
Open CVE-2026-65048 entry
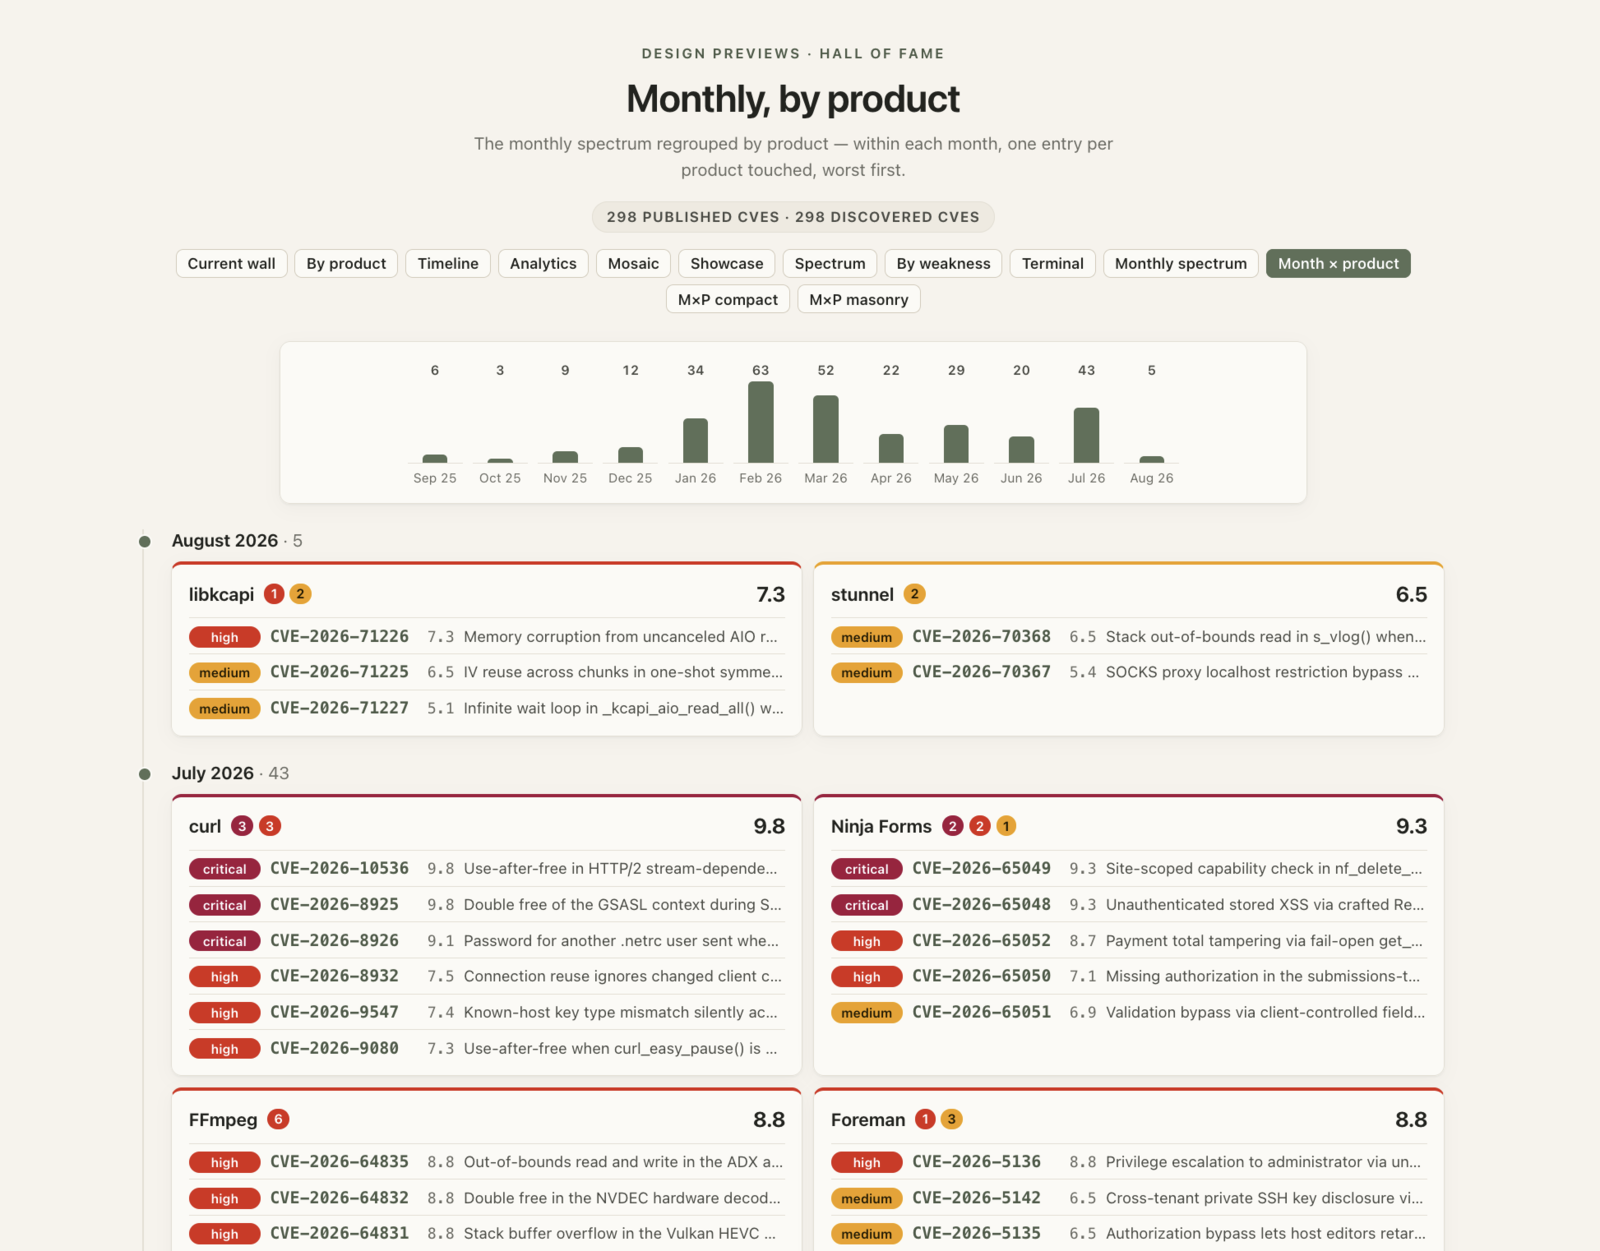pos(1128,905)
